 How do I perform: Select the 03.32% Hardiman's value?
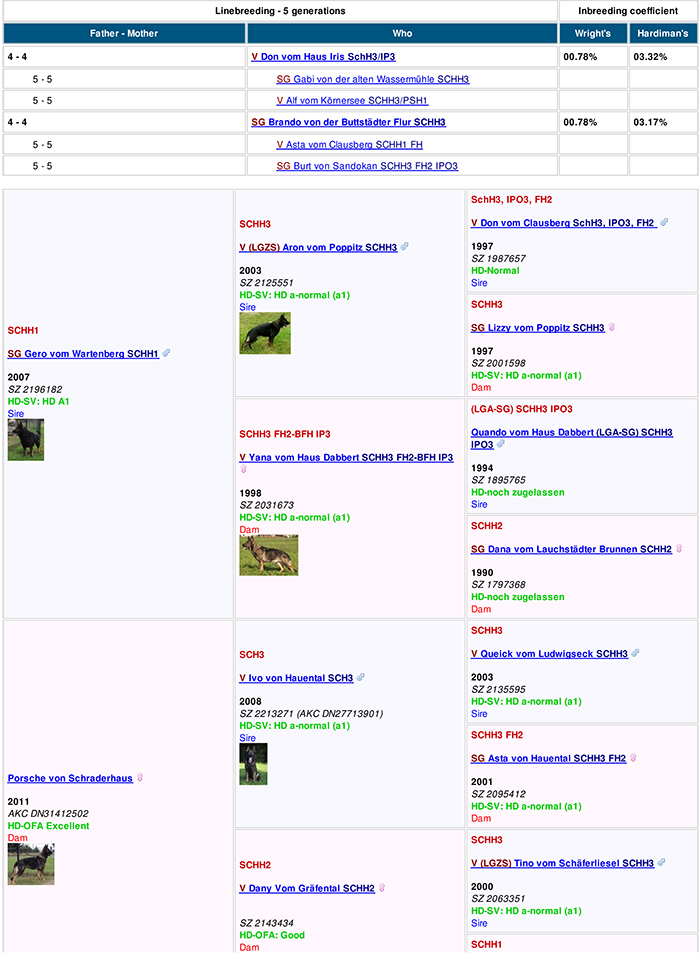pyautogui.click(x=650, y=57)
